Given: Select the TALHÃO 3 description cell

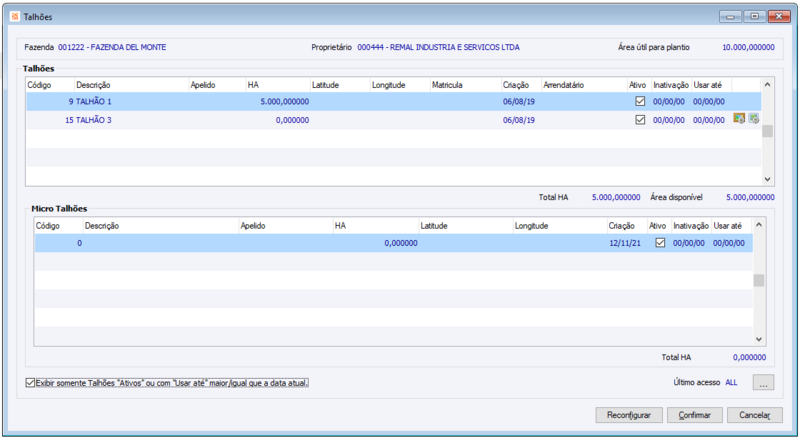Looking at the screenshot, I should click(x=93, y=120).
